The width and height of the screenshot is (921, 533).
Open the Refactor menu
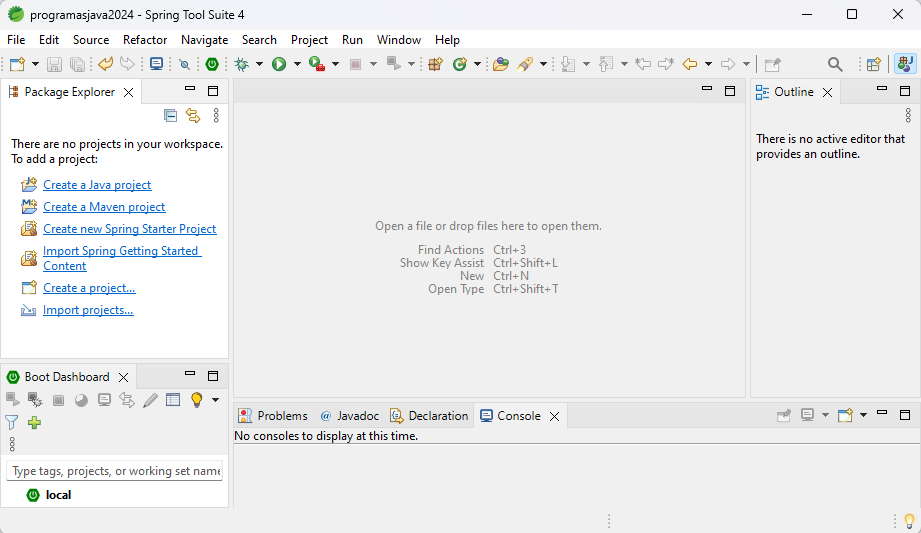145,39
